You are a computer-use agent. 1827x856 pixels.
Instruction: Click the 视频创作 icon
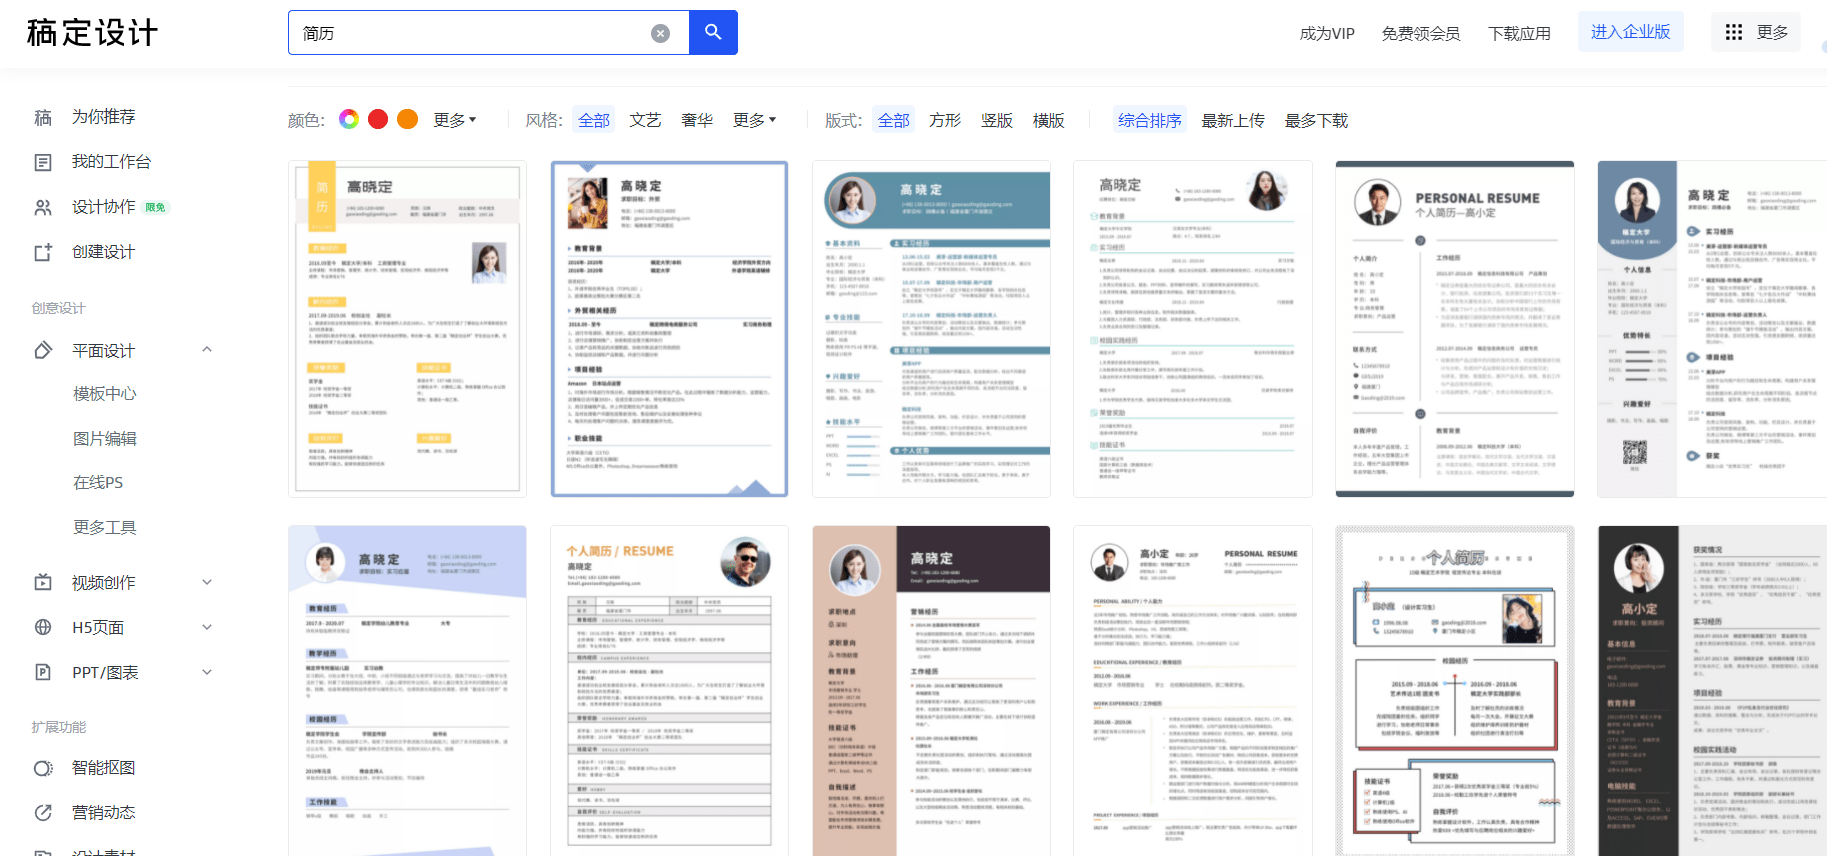(x=43, y=583)
